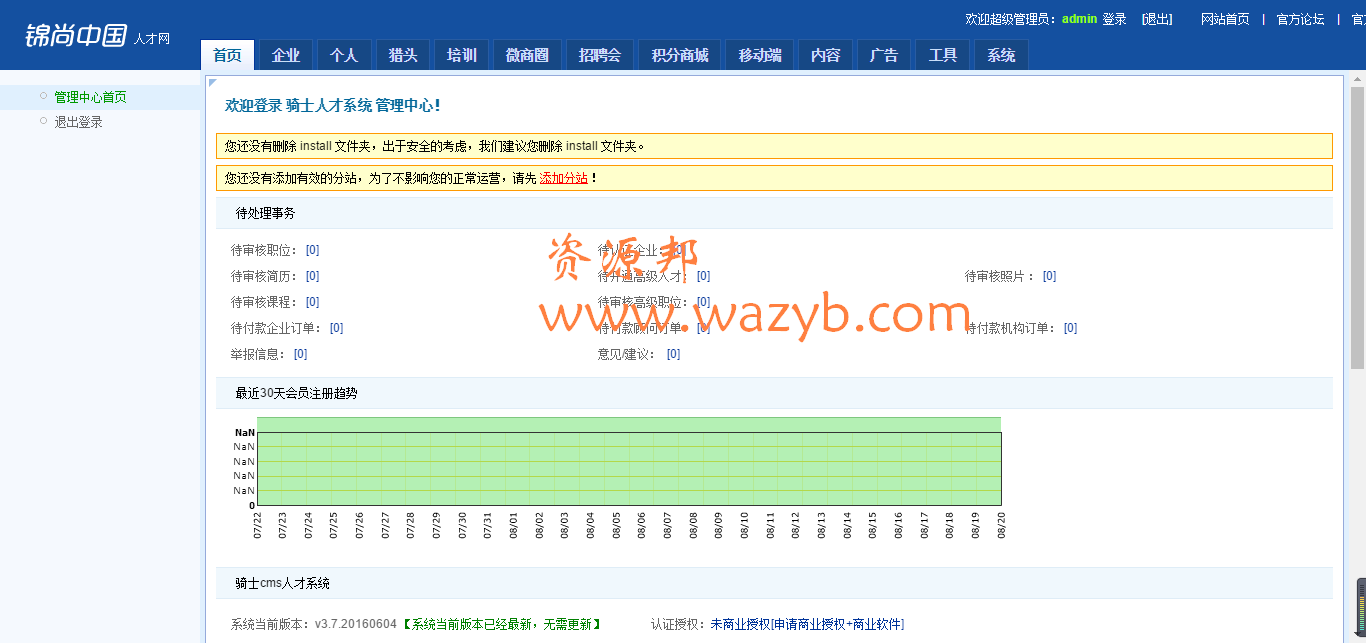Click the 系统当前版本已经最新，无需更新 notice
The width and height of the screenshot is (1366, 643).
click(502, 624)
